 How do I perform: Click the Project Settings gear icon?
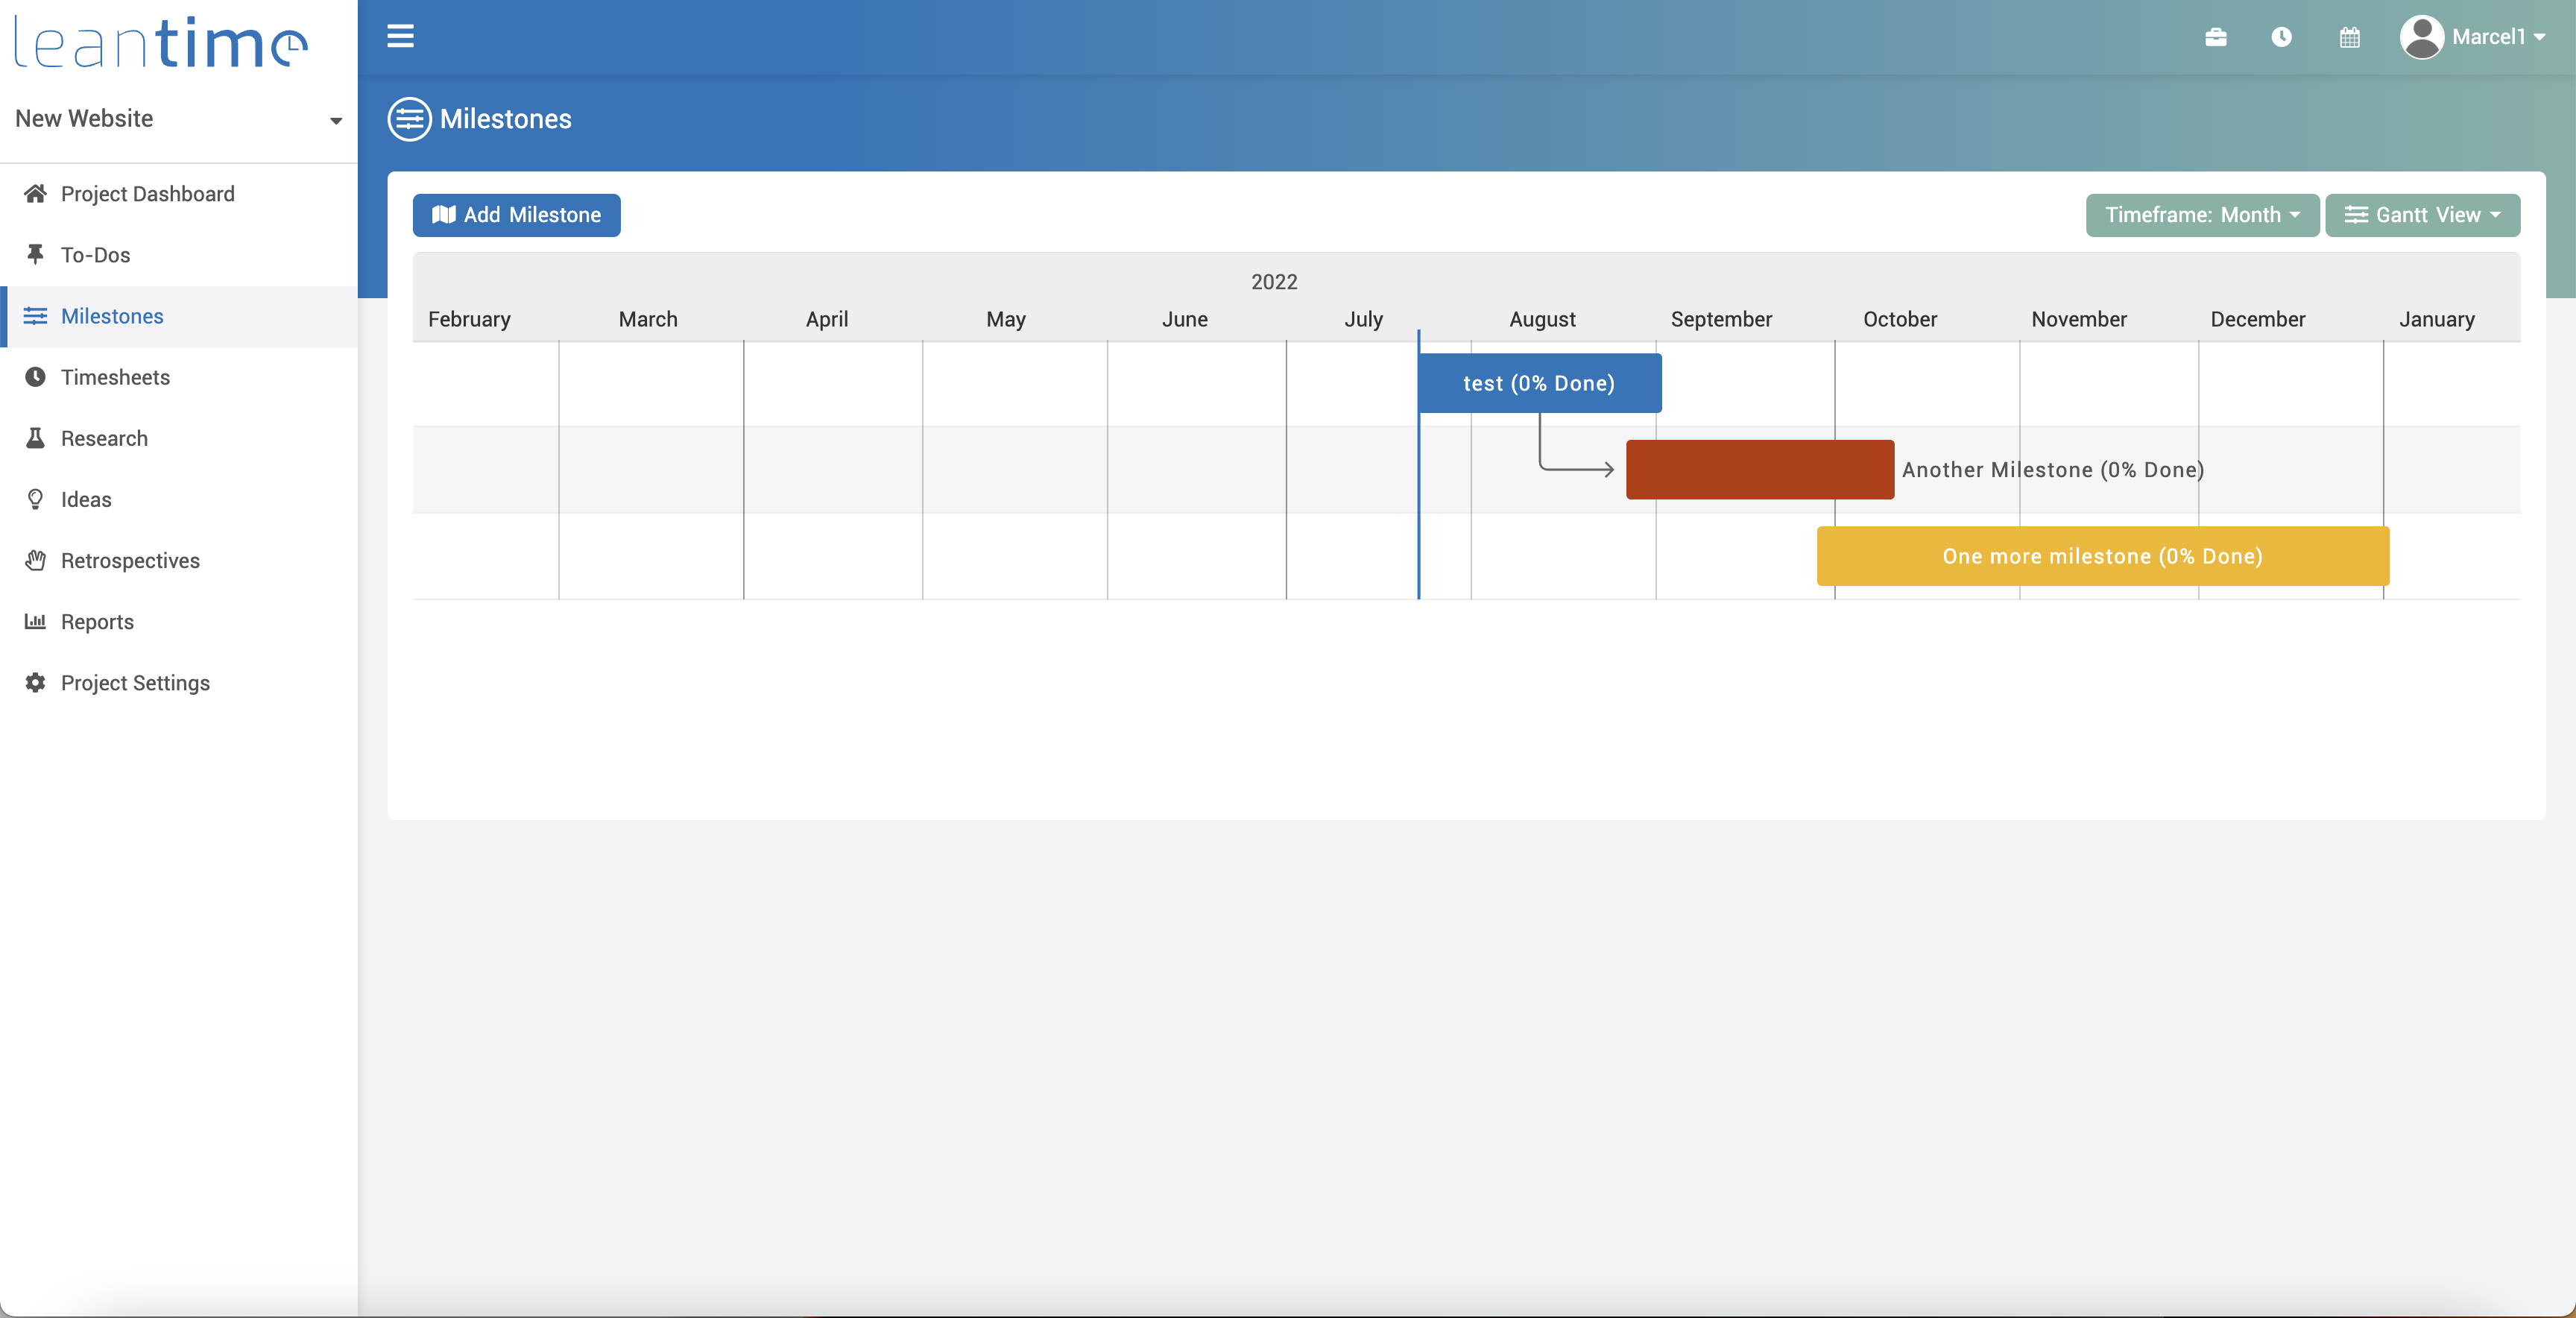pyautogui.click(x=36, y=682)
